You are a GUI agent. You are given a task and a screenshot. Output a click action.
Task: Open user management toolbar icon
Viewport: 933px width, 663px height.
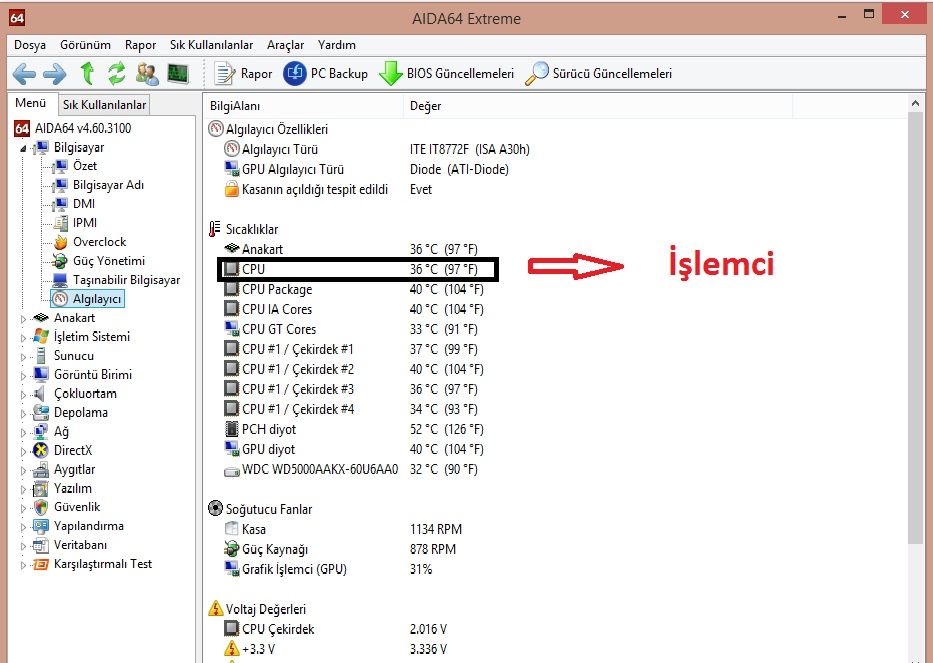147,74
